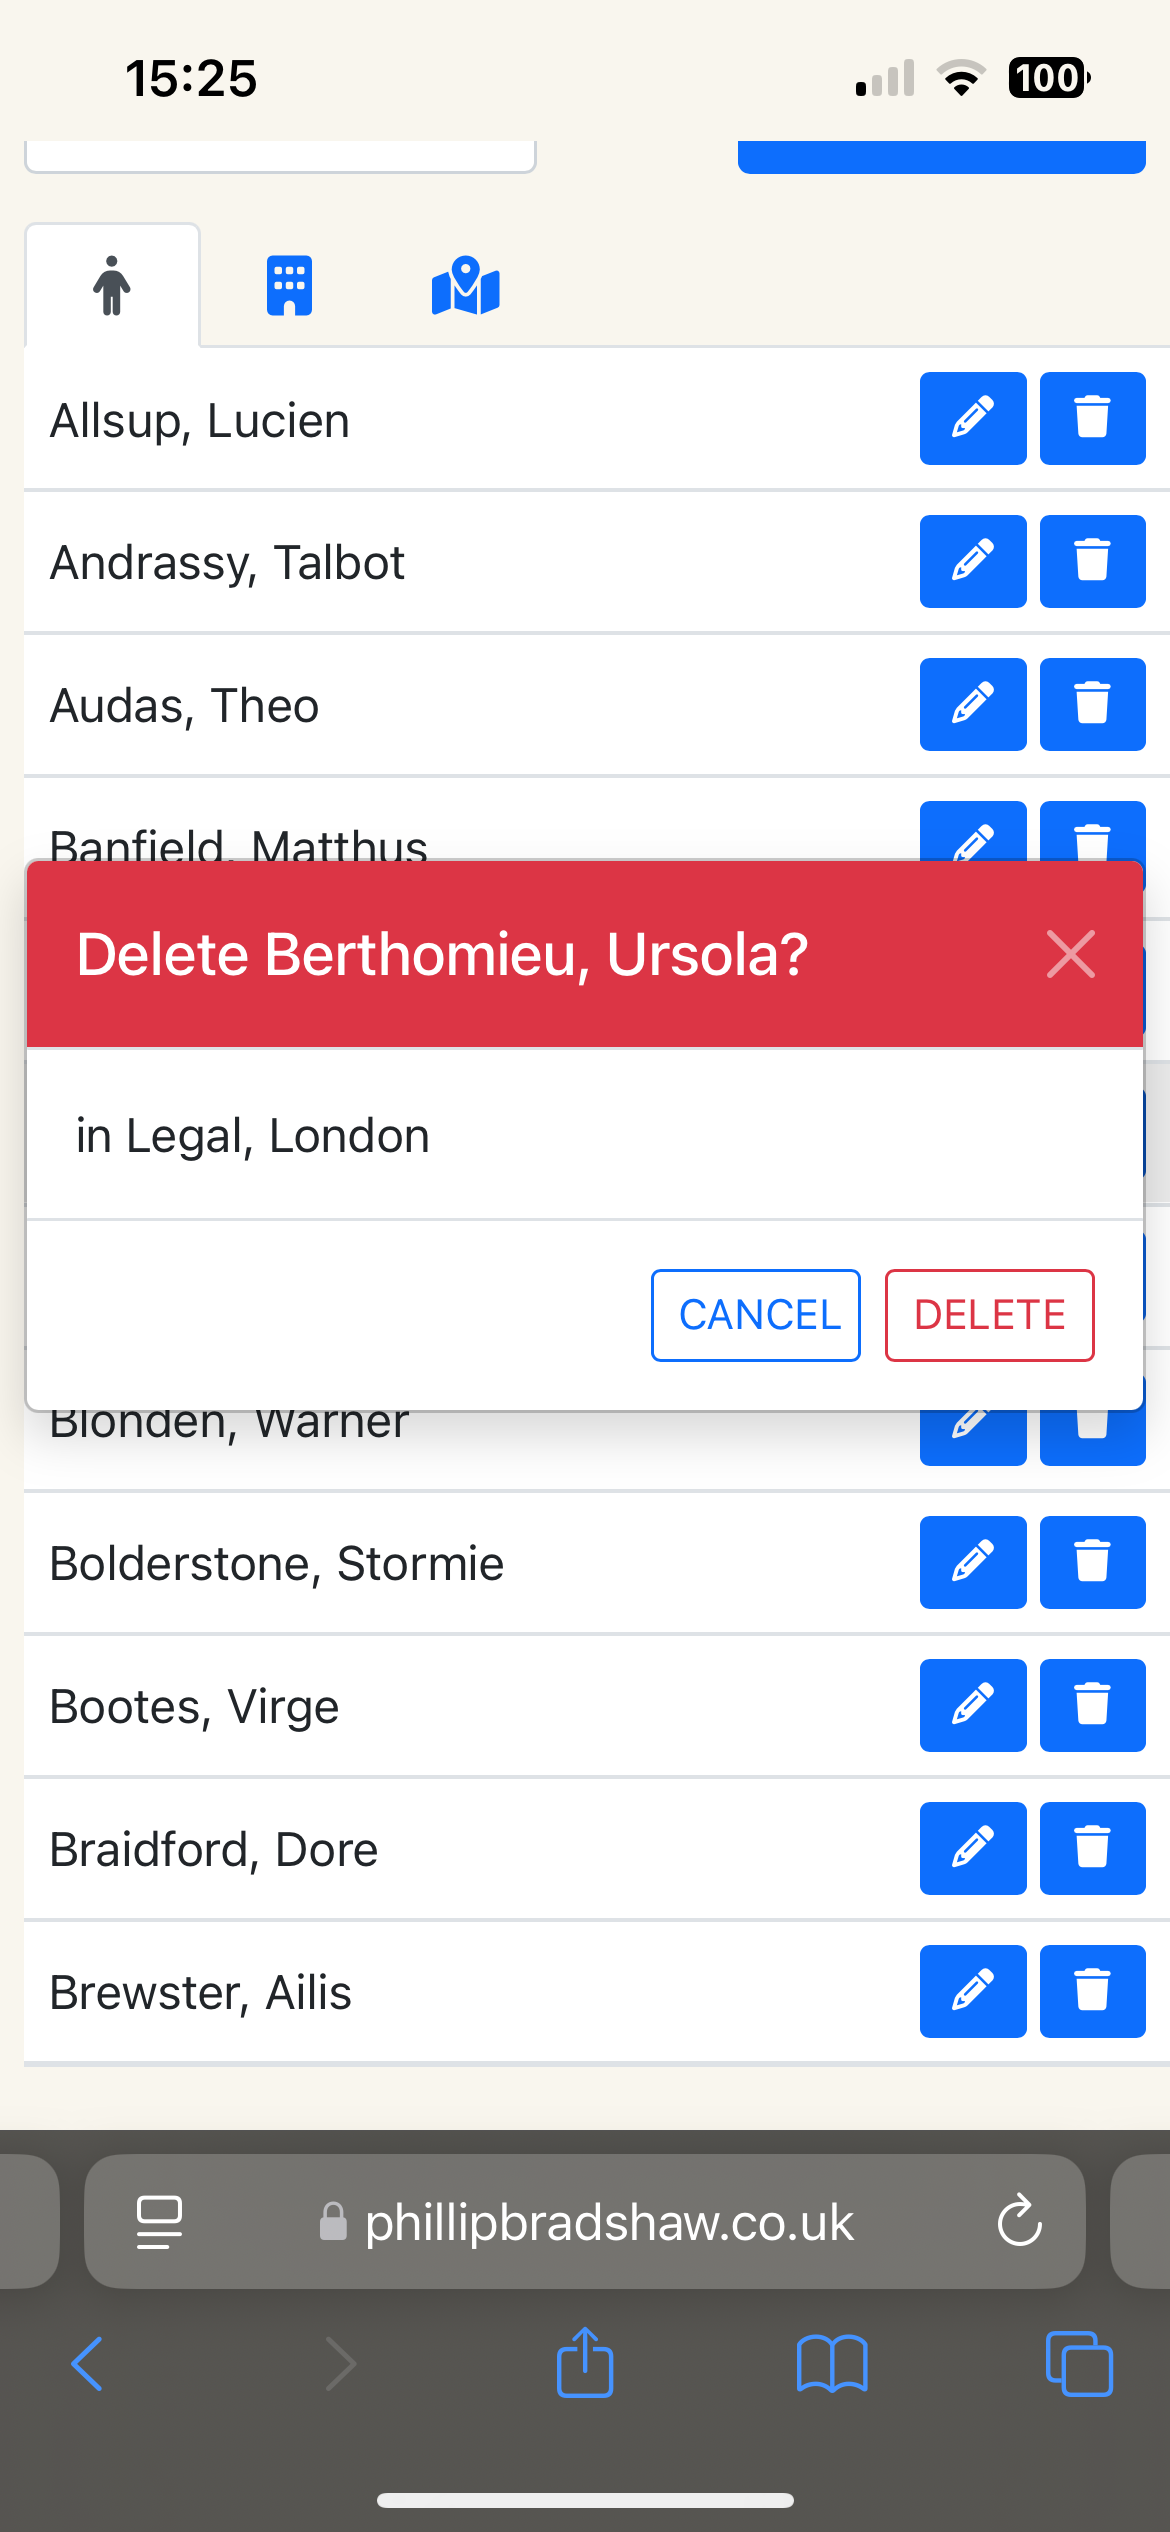Confirm with the DELETE button
1170x2532 pixels.
(x=989, y=1315)
